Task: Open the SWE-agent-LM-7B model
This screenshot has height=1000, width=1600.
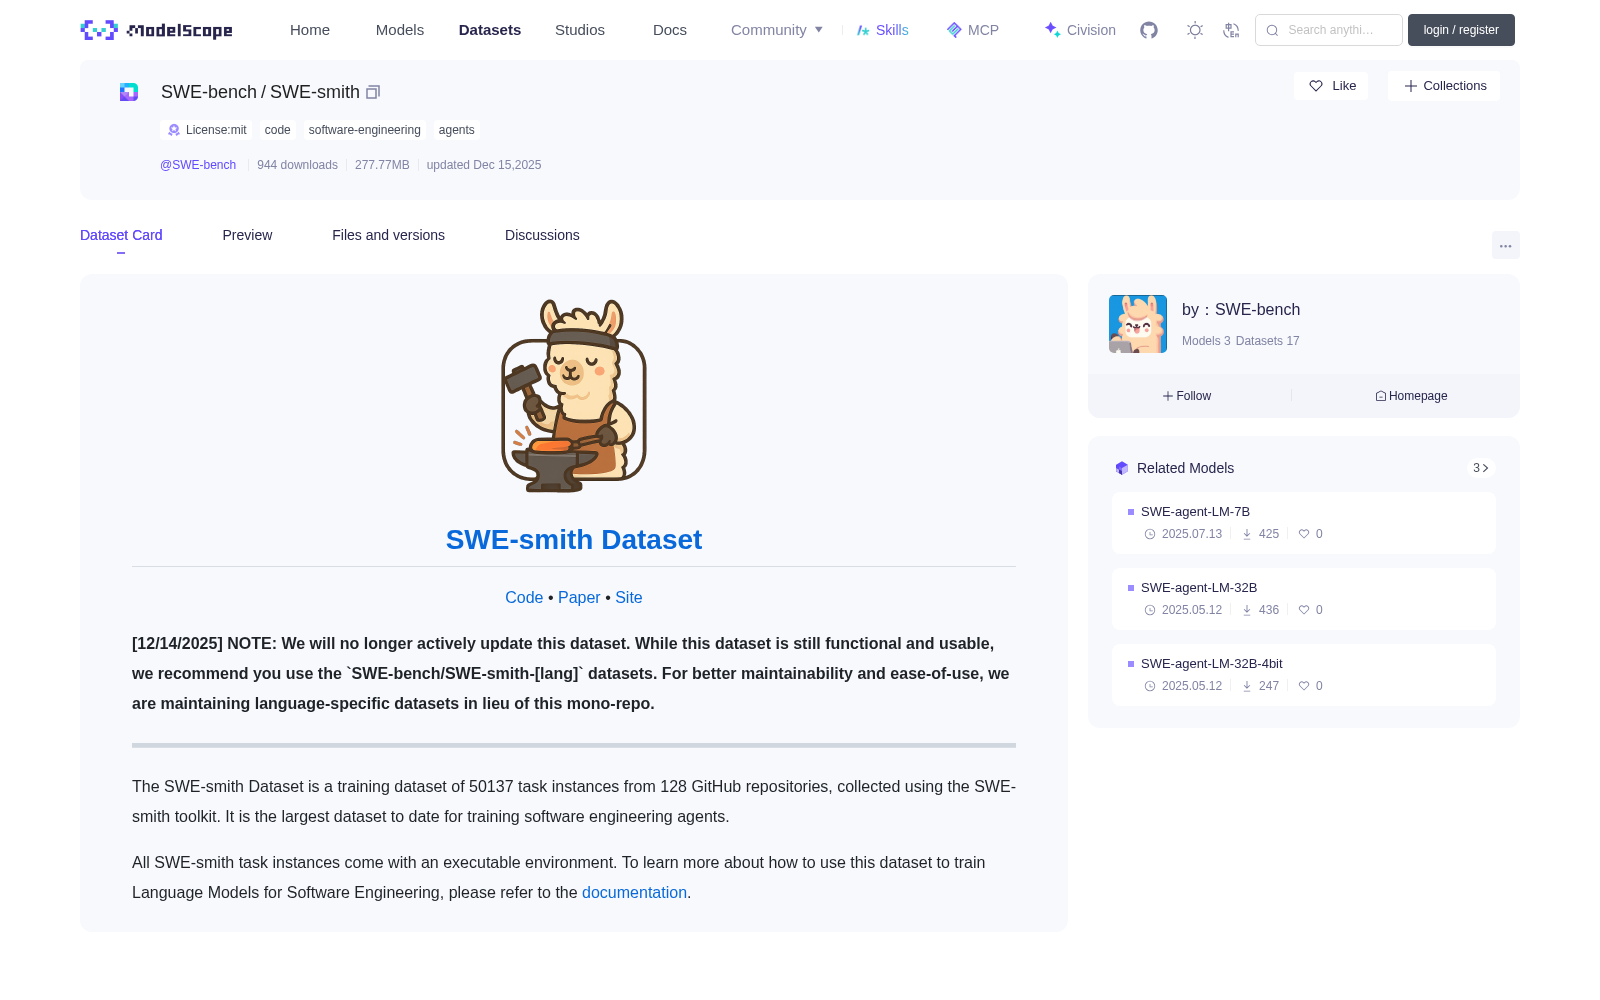Action: pyautogui.click(x=1195, y=512)
